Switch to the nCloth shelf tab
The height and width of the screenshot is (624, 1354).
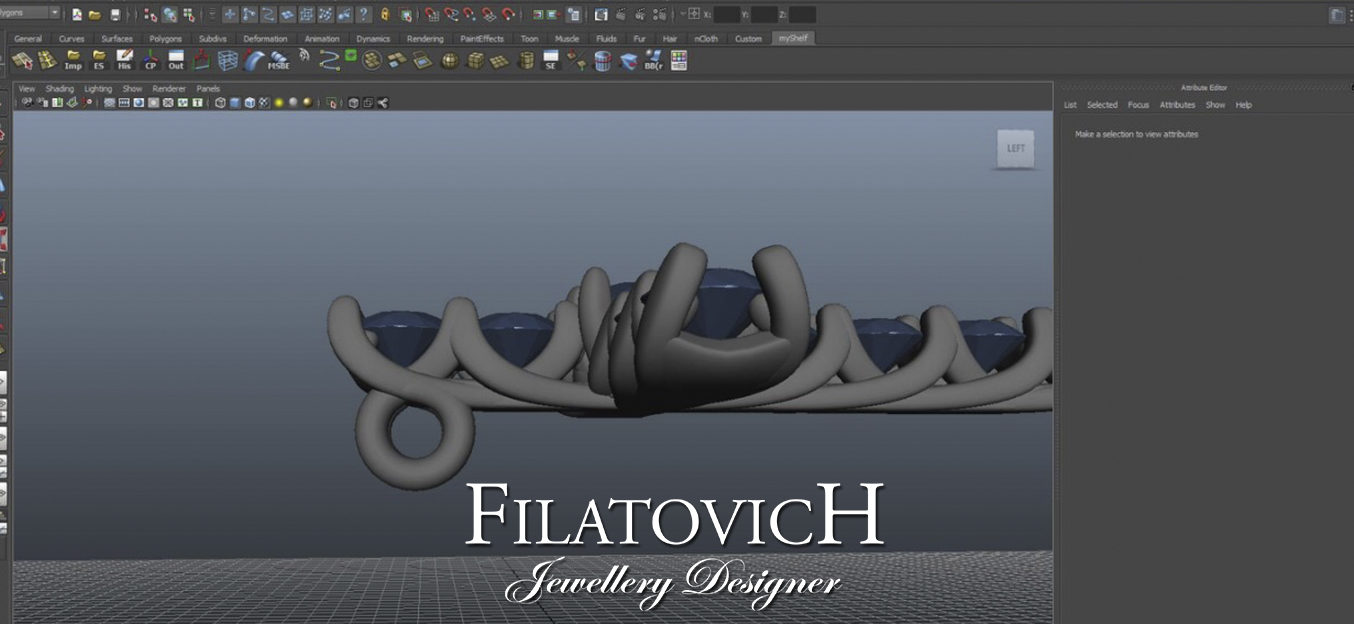point(706,39)
